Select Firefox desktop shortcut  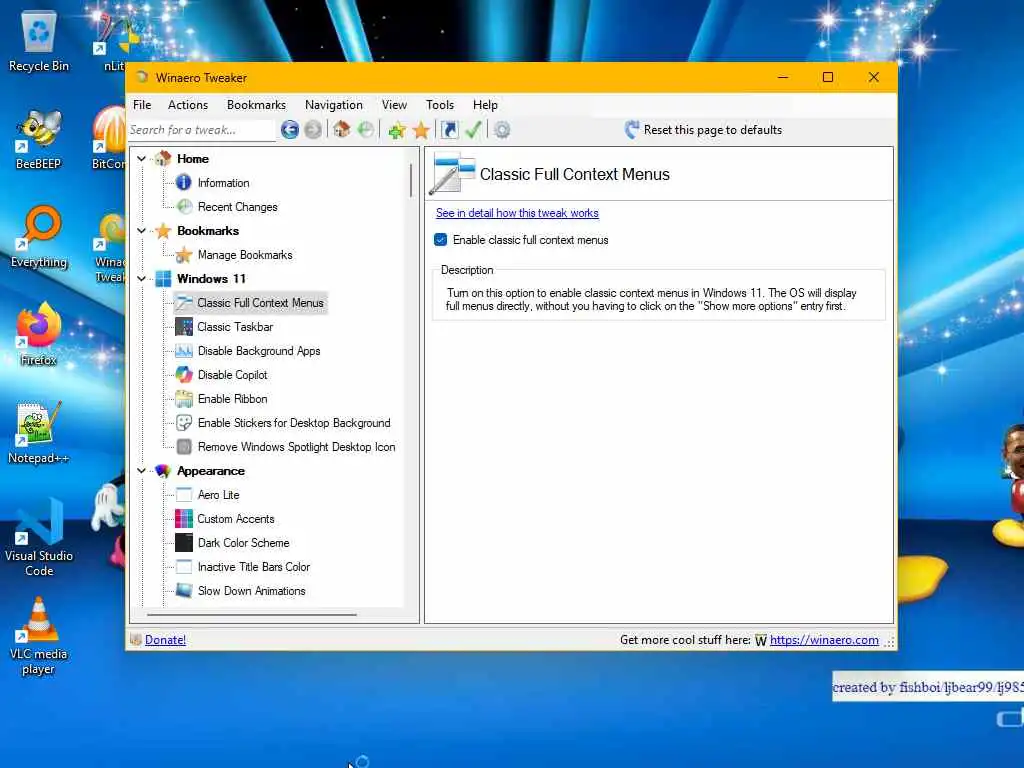pos(39,335)
